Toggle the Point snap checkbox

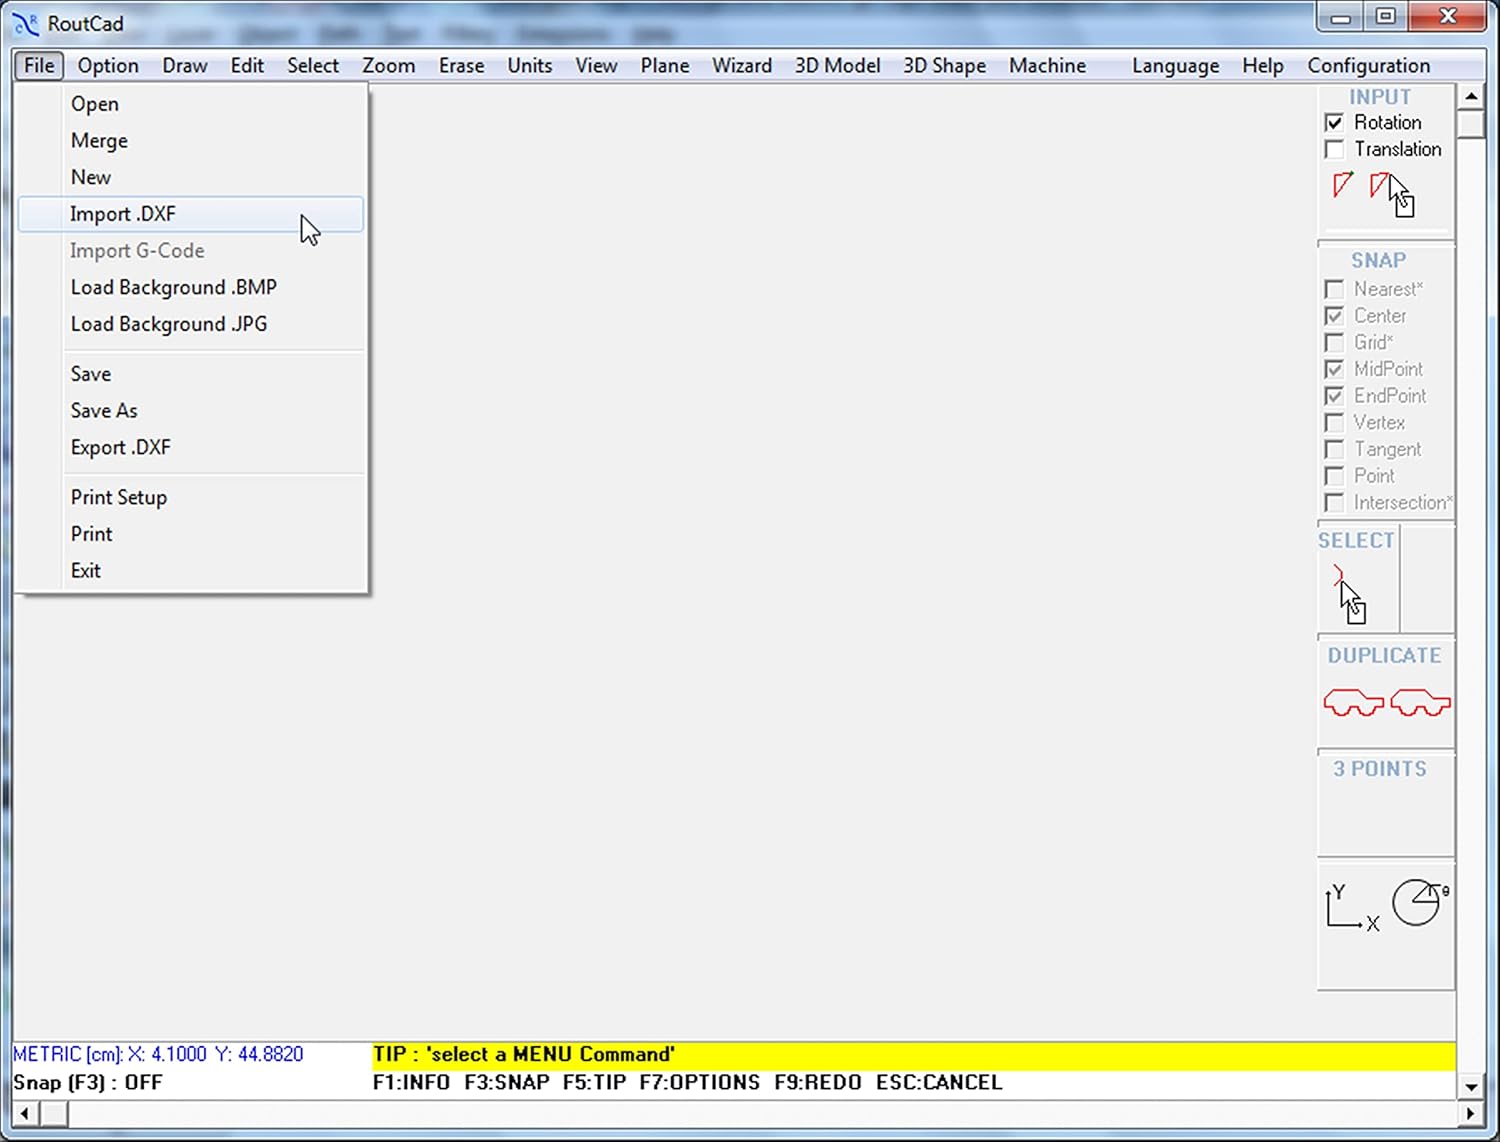tap(1334, 476)
